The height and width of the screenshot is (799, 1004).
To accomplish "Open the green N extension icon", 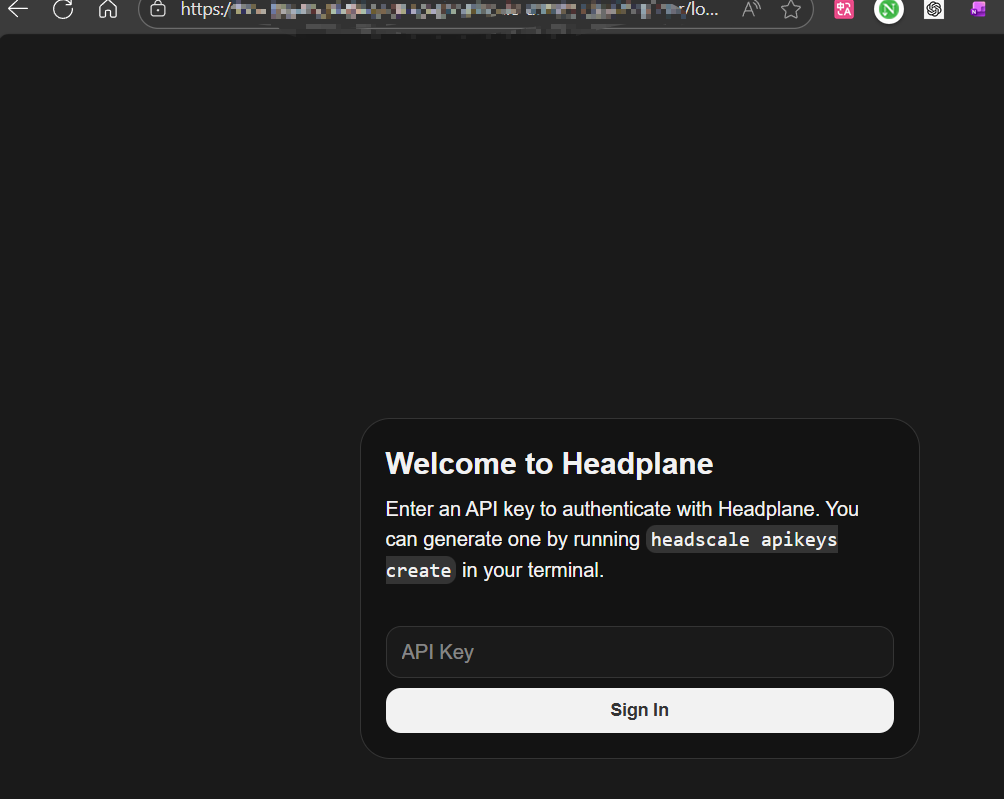I will [889, 10].
